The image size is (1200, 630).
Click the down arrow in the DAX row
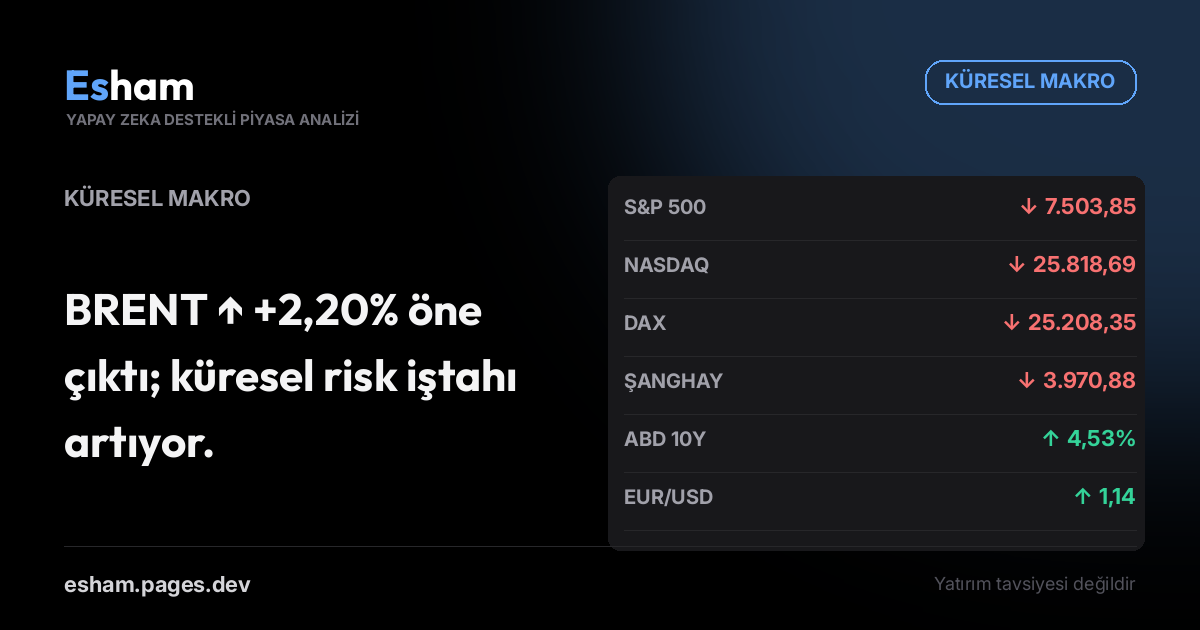1011,323
